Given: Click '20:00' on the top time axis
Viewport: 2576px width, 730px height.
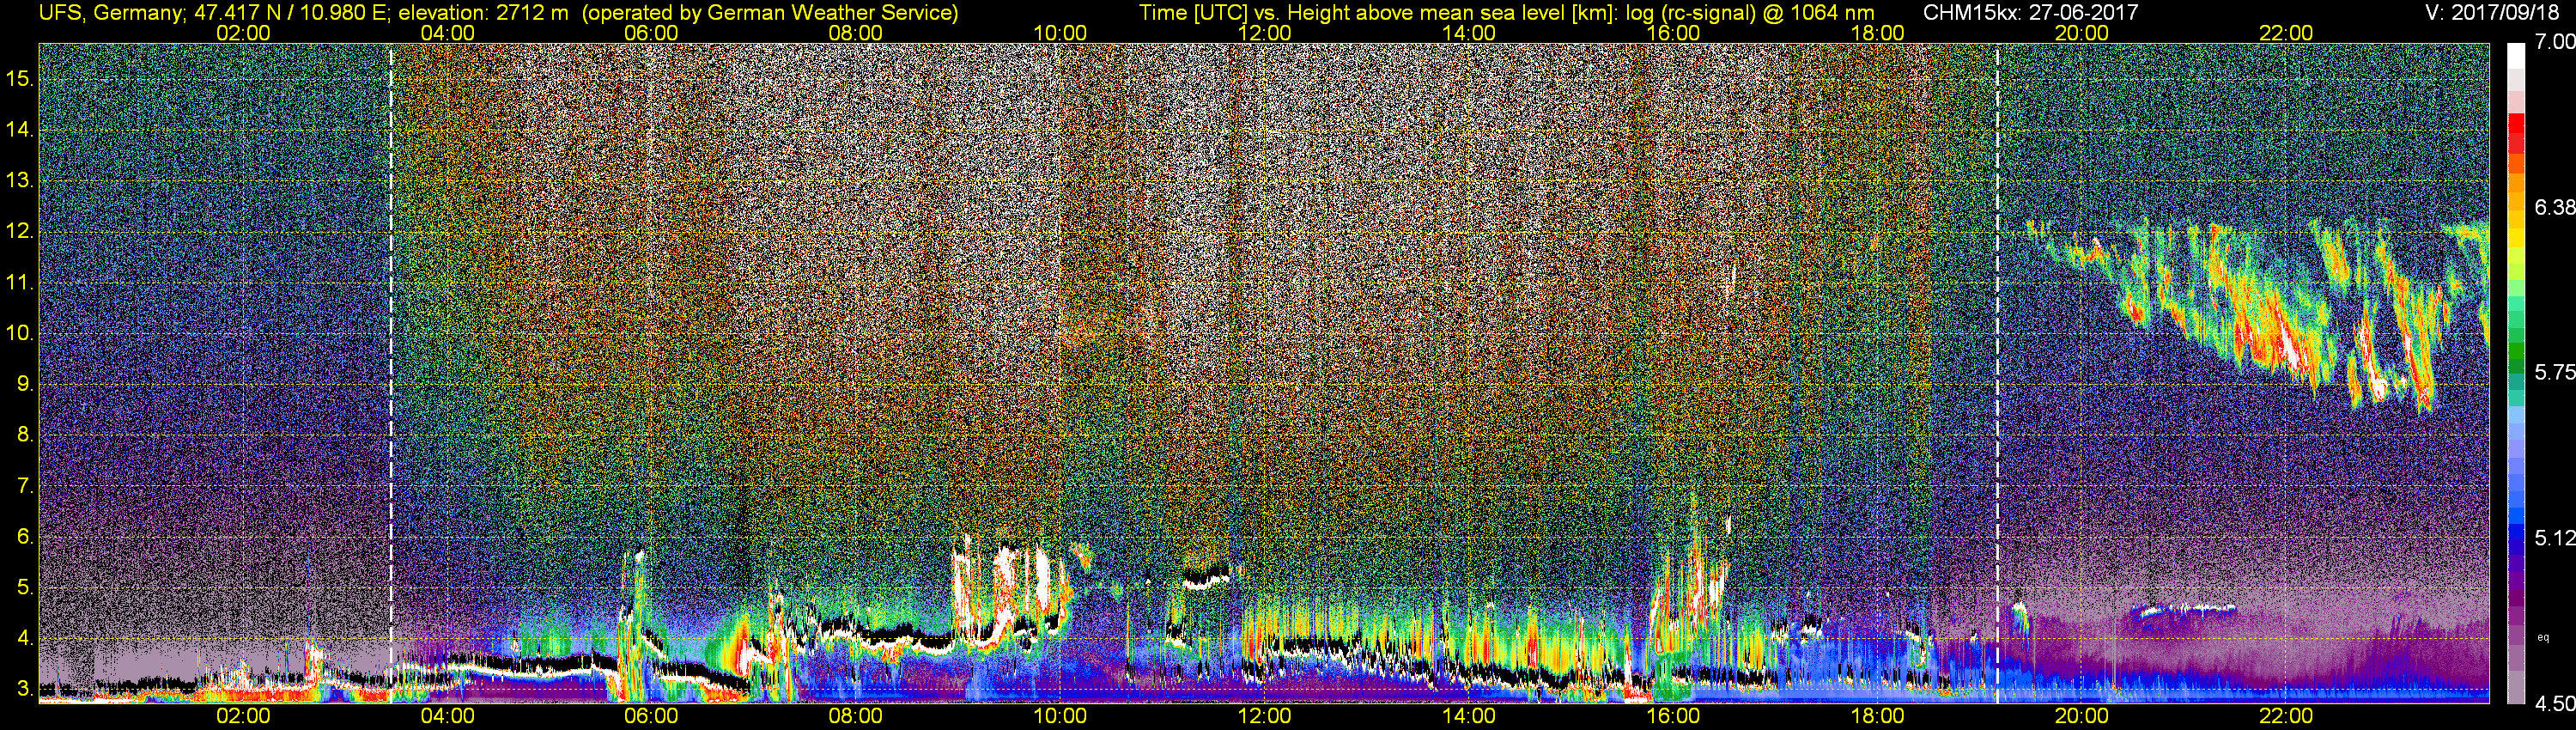Looking at the screenshot, I should coord(2082,33).
